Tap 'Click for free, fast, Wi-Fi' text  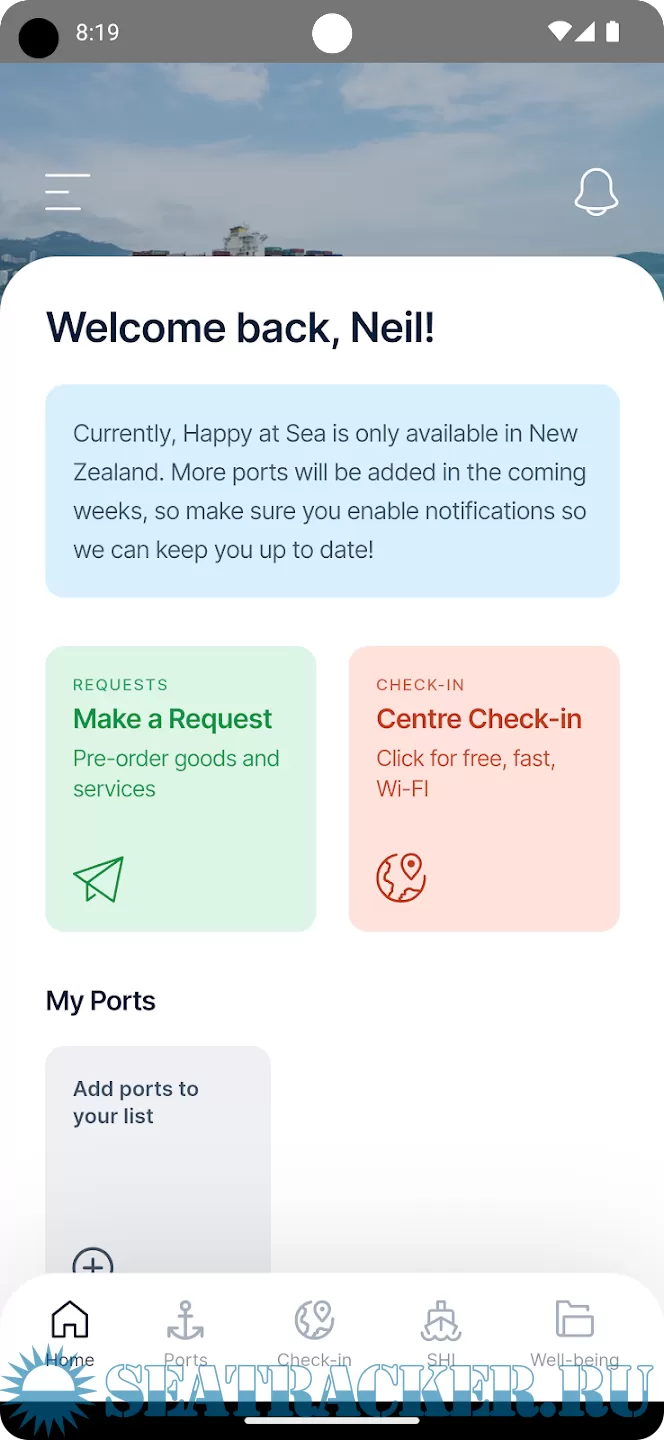pyautogui.click(x=466, y=773)
